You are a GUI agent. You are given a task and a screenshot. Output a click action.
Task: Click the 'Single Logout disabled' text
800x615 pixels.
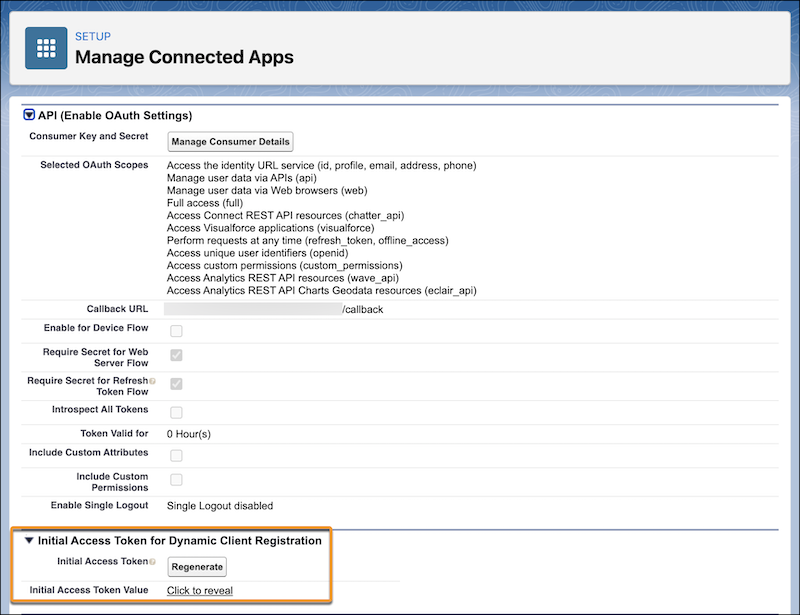click(x=219, y=506)
